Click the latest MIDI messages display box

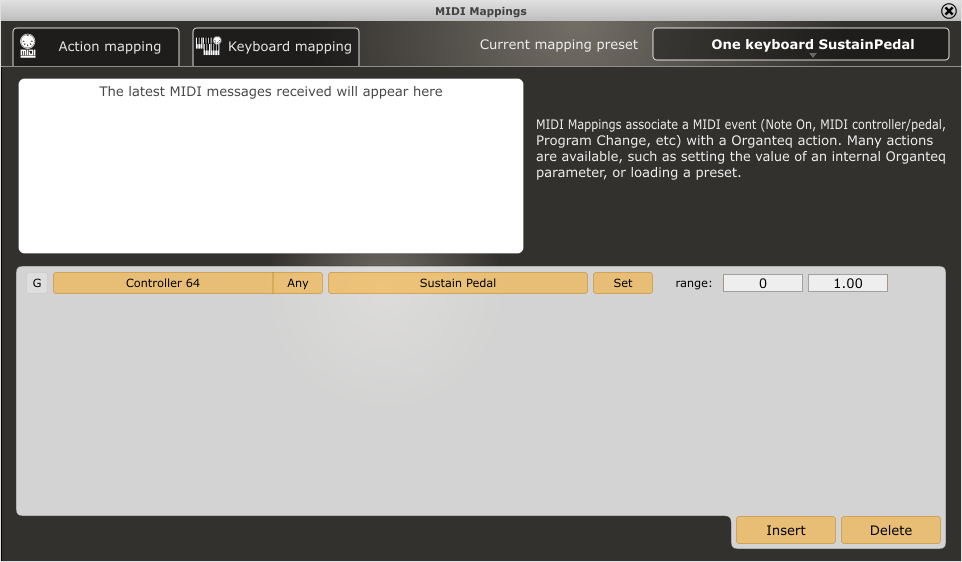(x=271, y=166)
